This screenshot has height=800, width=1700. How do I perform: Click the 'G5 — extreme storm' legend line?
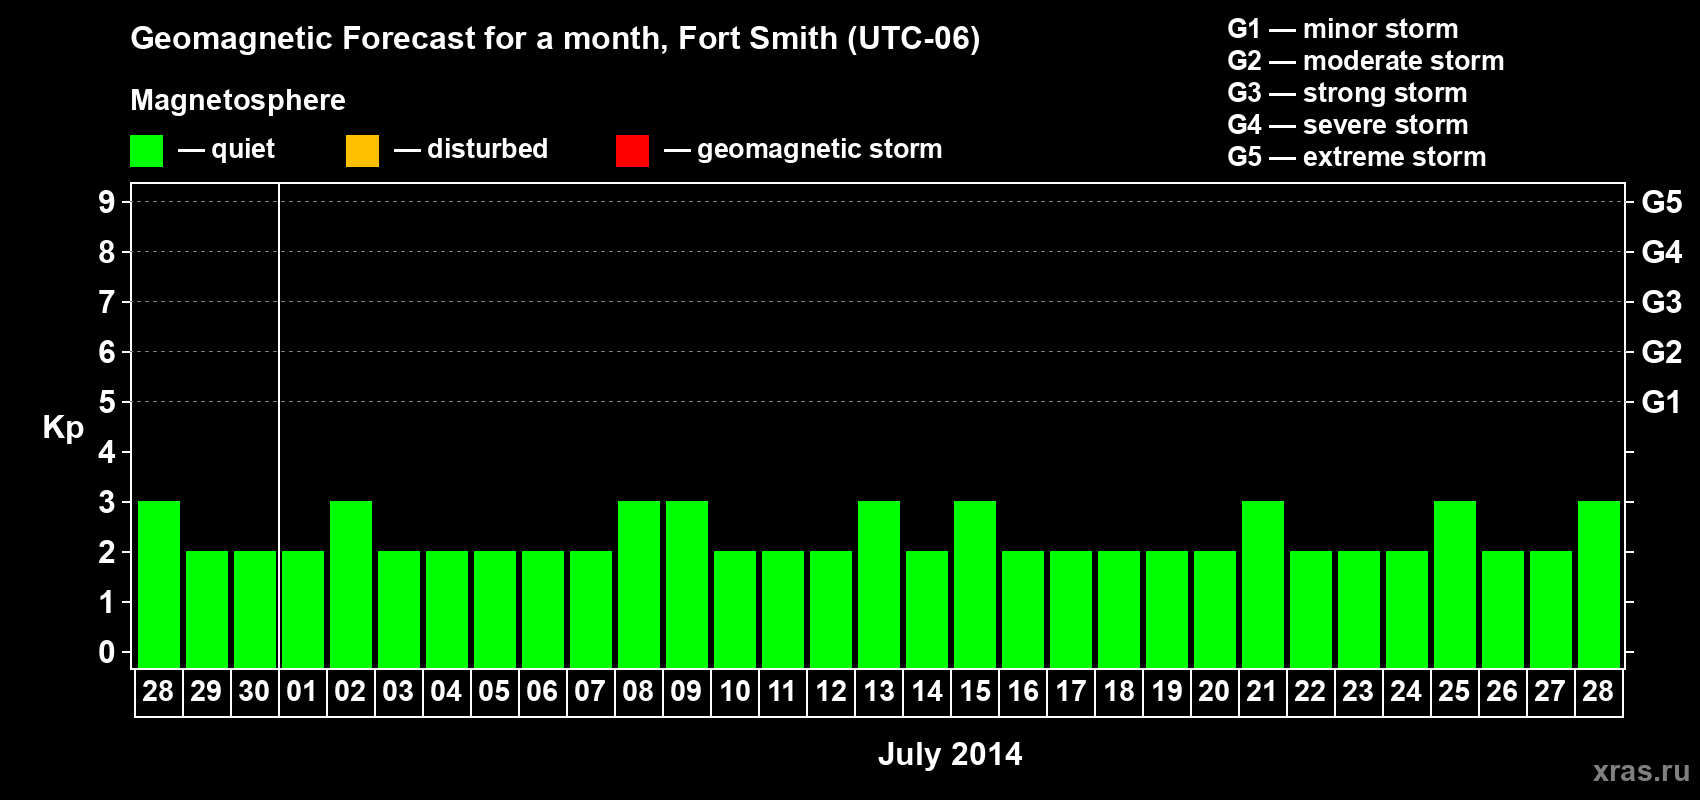pos(1356,157)
